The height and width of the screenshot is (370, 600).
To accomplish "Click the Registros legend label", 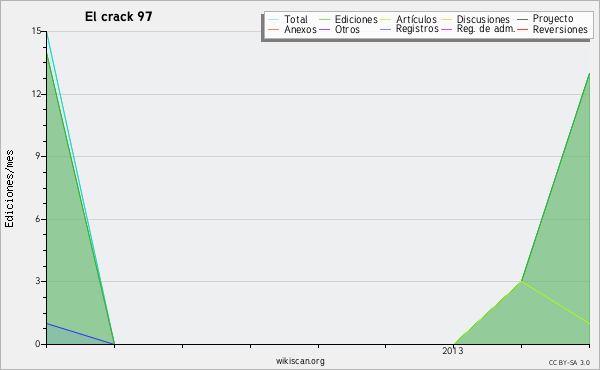I will coord(417,29).
